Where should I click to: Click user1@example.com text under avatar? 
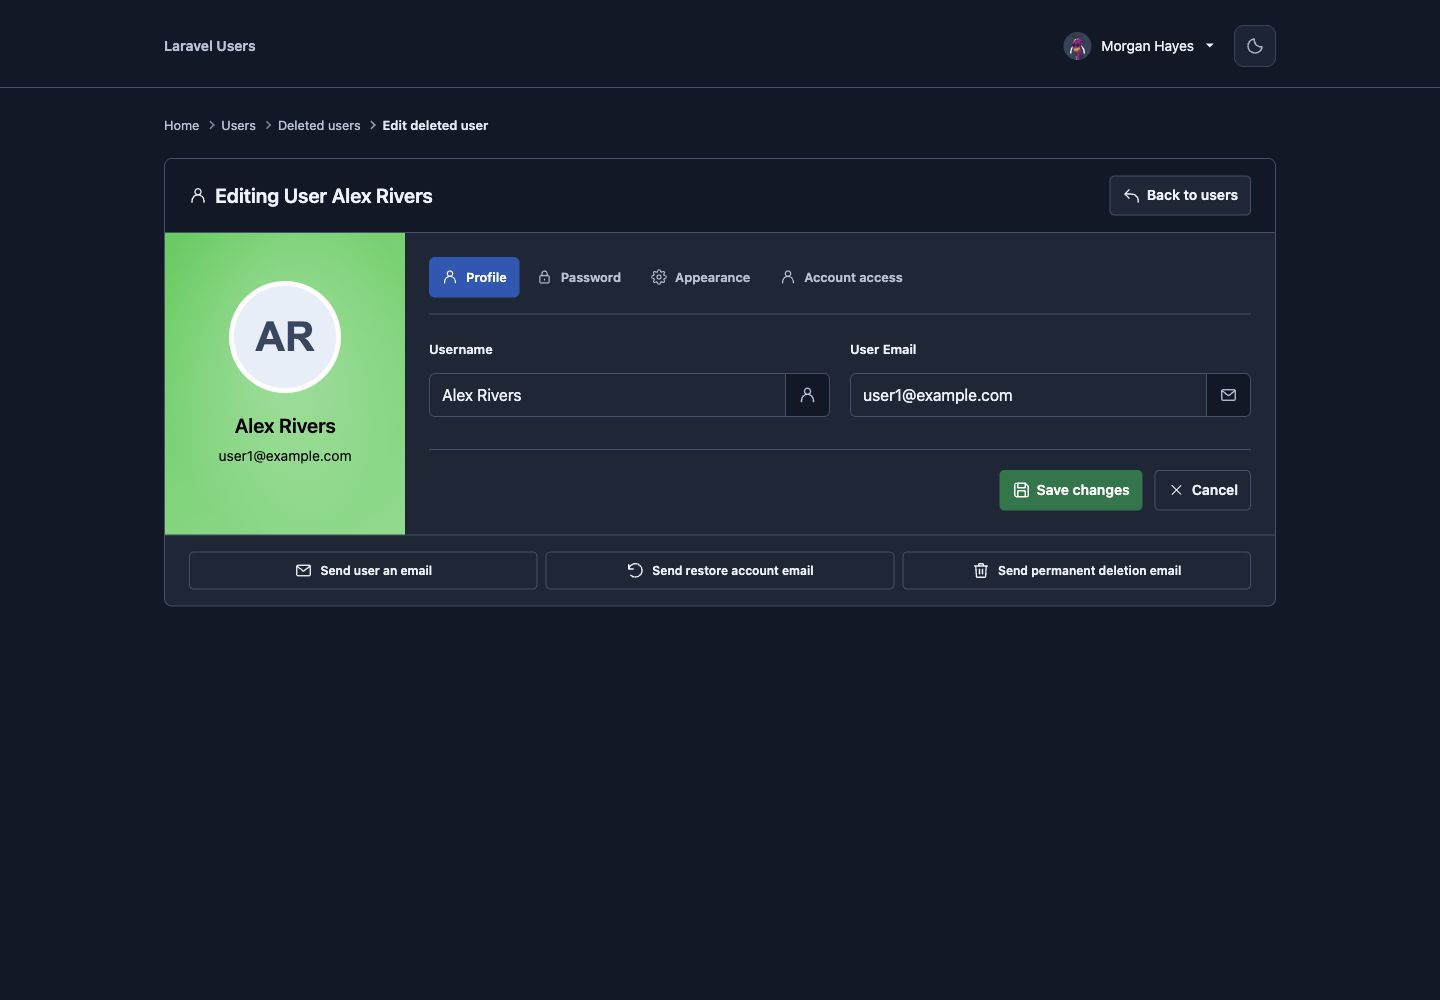(x=285, y=456)
